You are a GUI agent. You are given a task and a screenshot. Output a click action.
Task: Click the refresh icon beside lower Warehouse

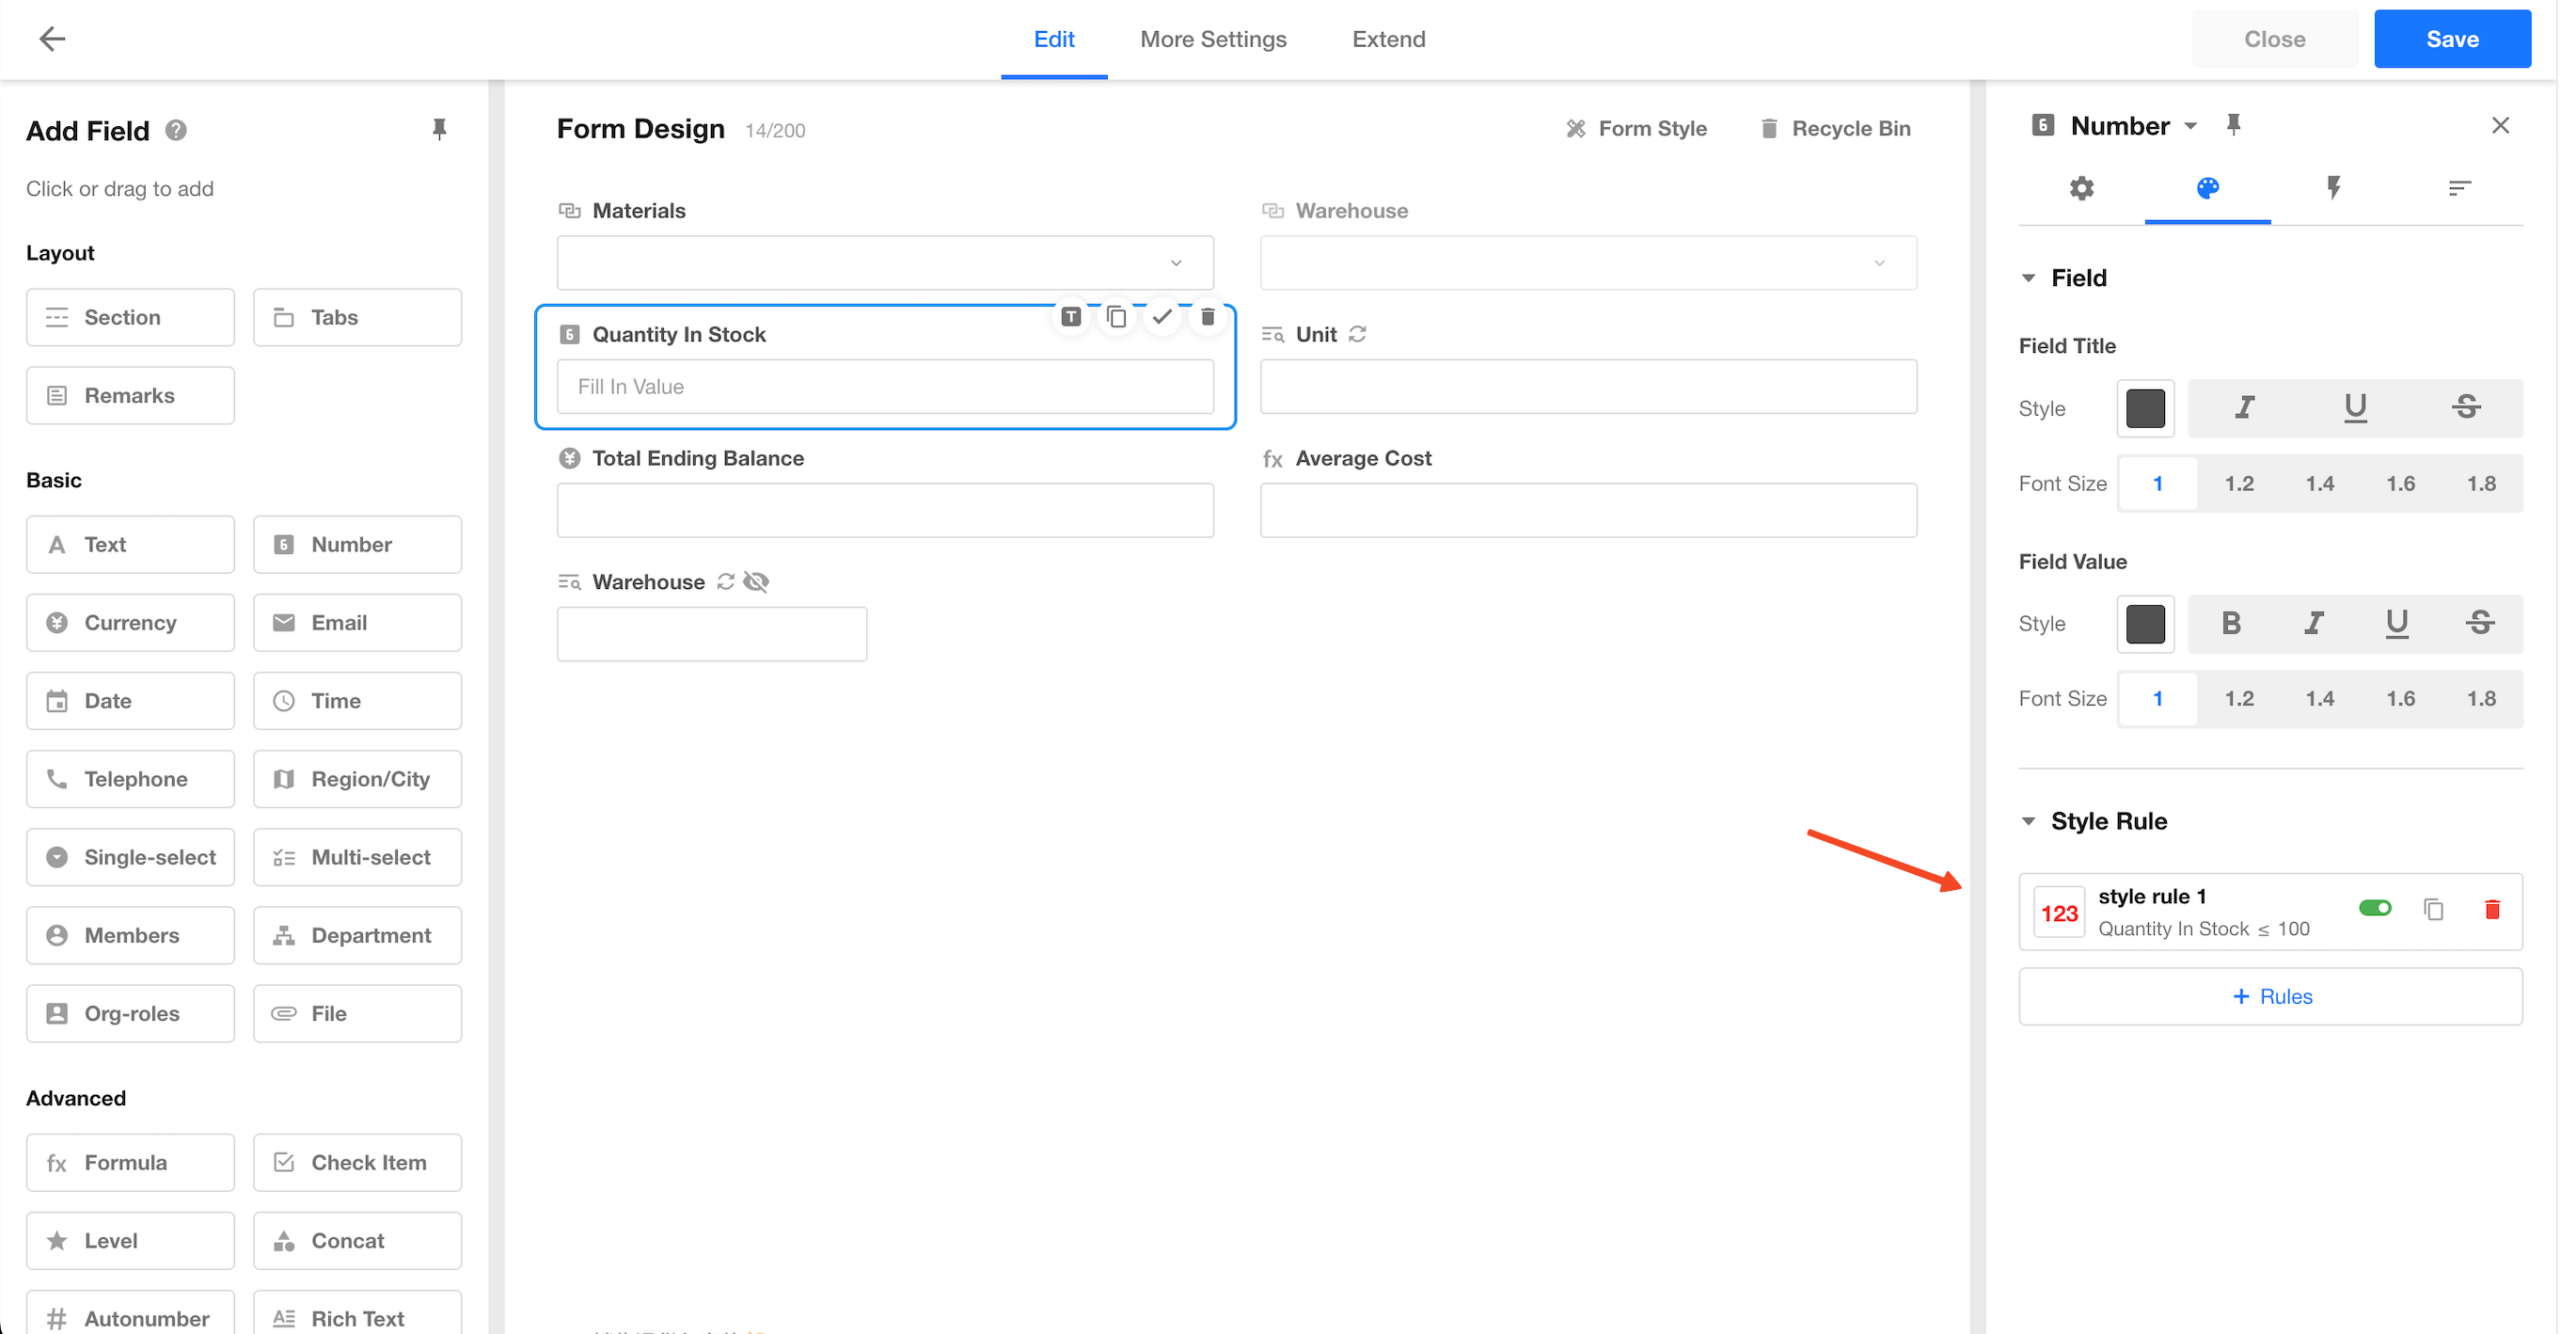tap(726, 582)
